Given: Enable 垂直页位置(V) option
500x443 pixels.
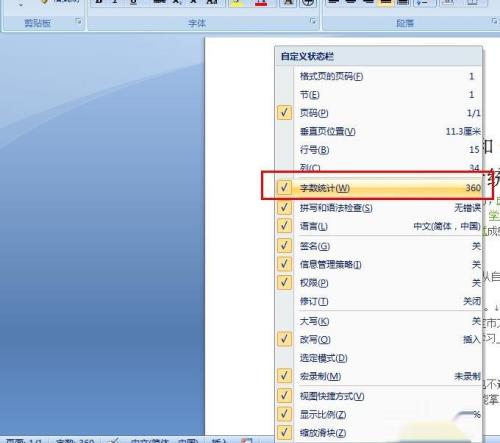Looking at the screenshot, I should (x=379, y=131).
